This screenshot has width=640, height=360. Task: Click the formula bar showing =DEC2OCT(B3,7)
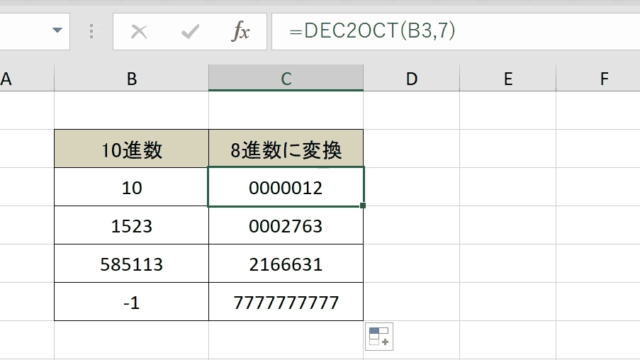coord(456,31)
